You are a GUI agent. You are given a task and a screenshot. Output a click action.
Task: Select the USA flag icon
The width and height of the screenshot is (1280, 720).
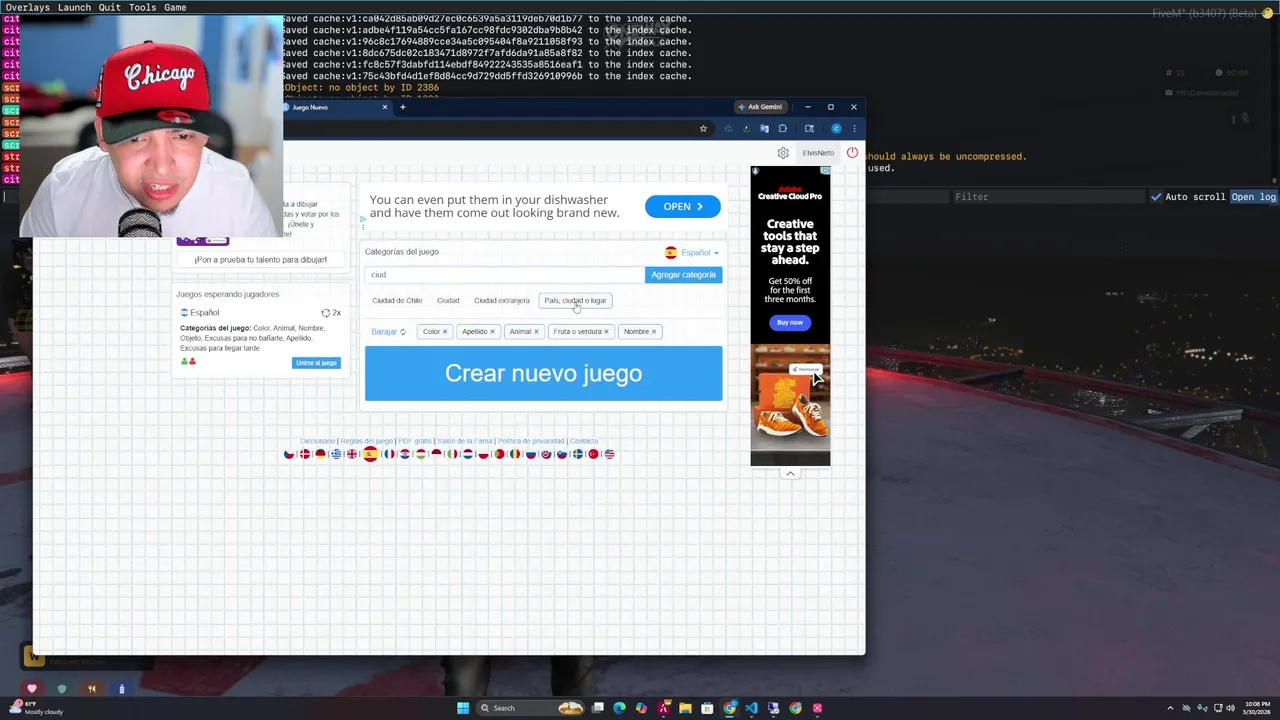609,454
